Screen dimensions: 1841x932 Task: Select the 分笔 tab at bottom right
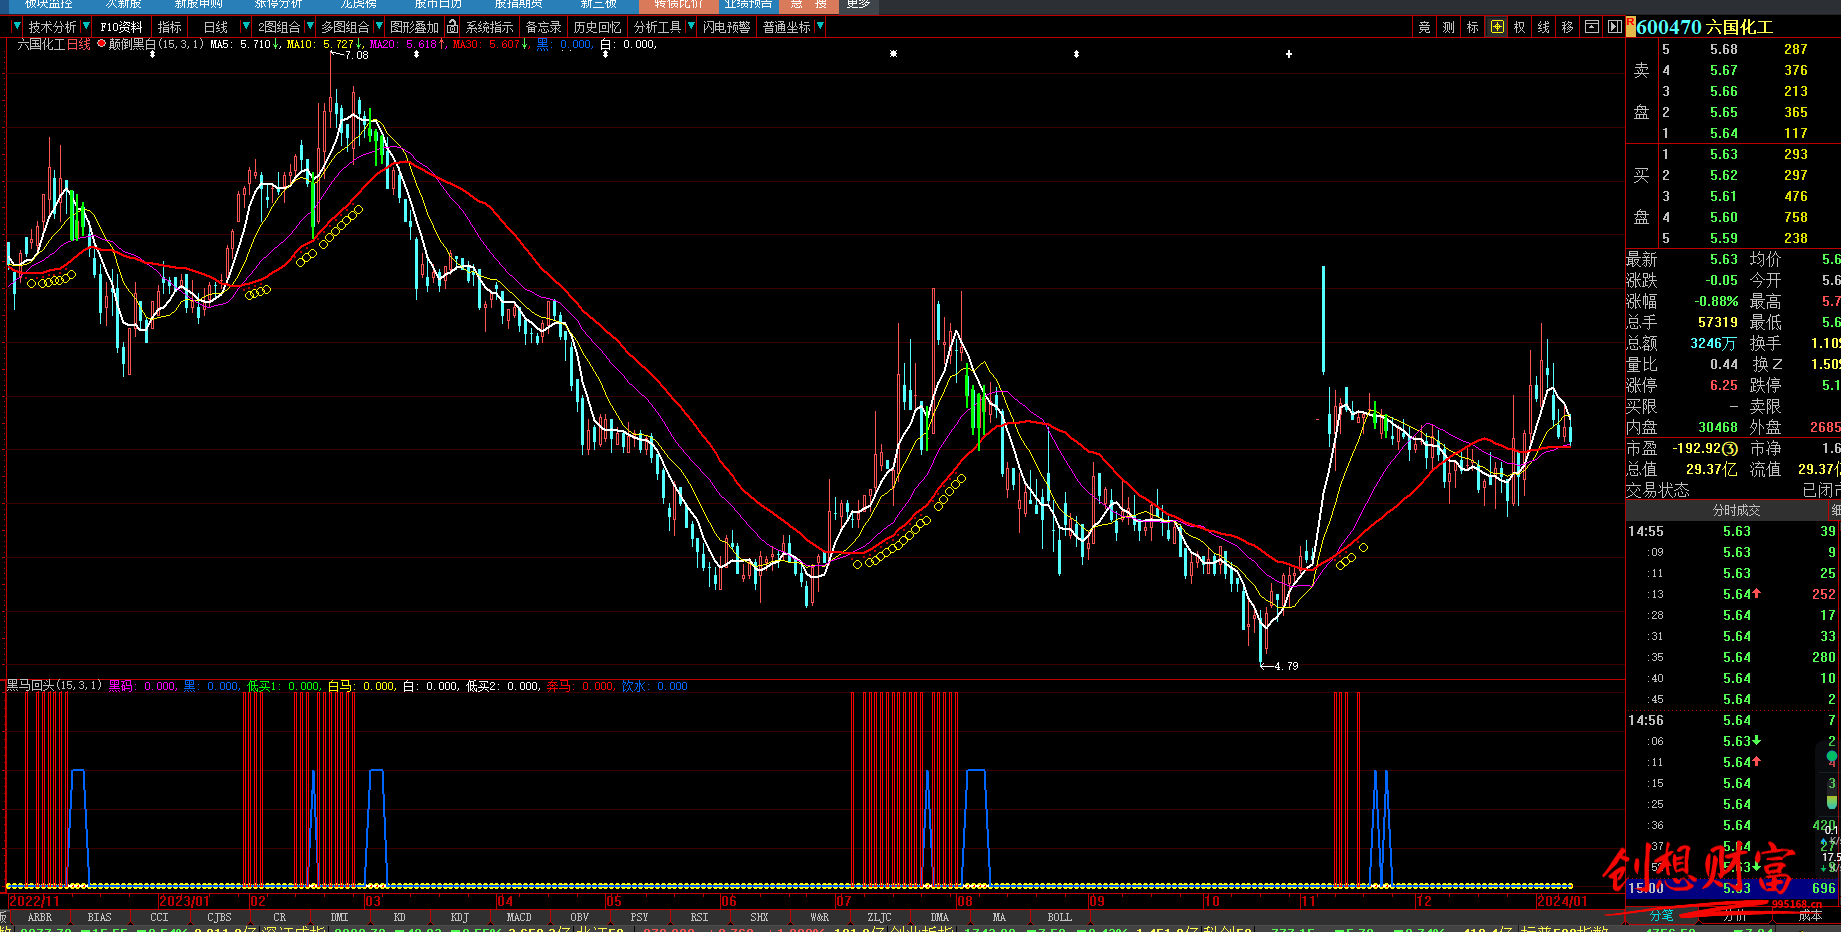click(1661, 916)
